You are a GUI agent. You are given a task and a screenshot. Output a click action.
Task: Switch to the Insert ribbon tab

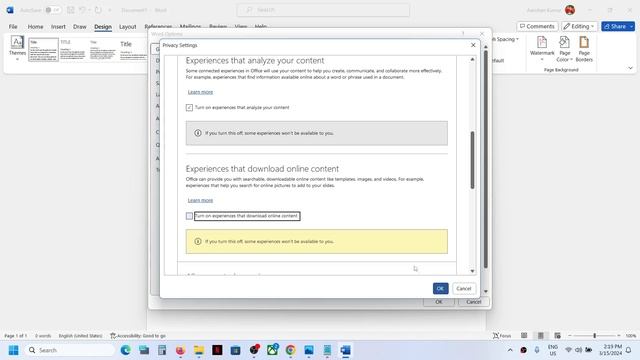[58, 27]
